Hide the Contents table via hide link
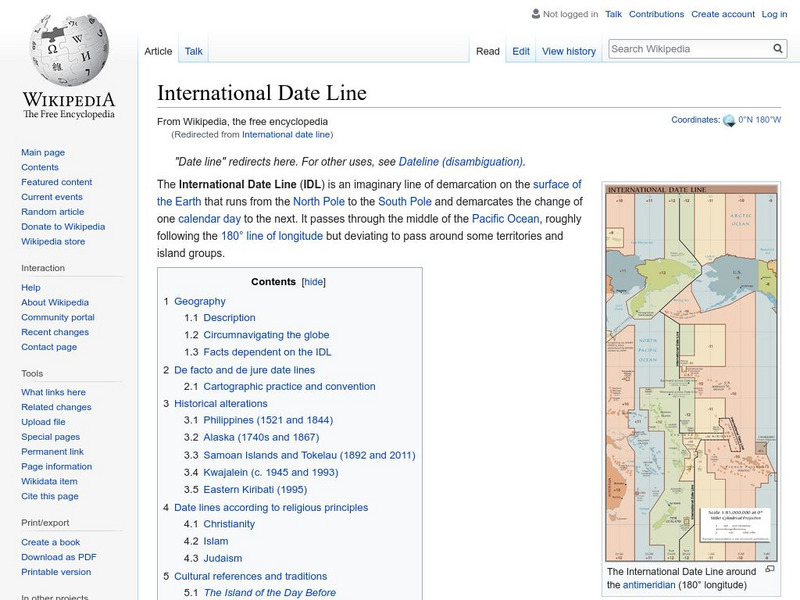 (314, 282)
